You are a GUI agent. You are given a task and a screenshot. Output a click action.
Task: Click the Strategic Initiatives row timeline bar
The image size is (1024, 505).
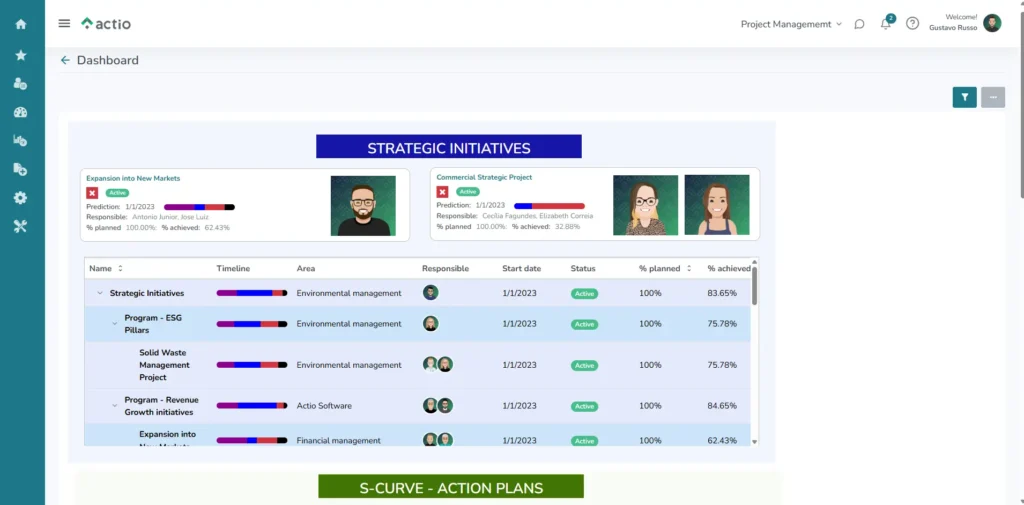coord(251,294)
